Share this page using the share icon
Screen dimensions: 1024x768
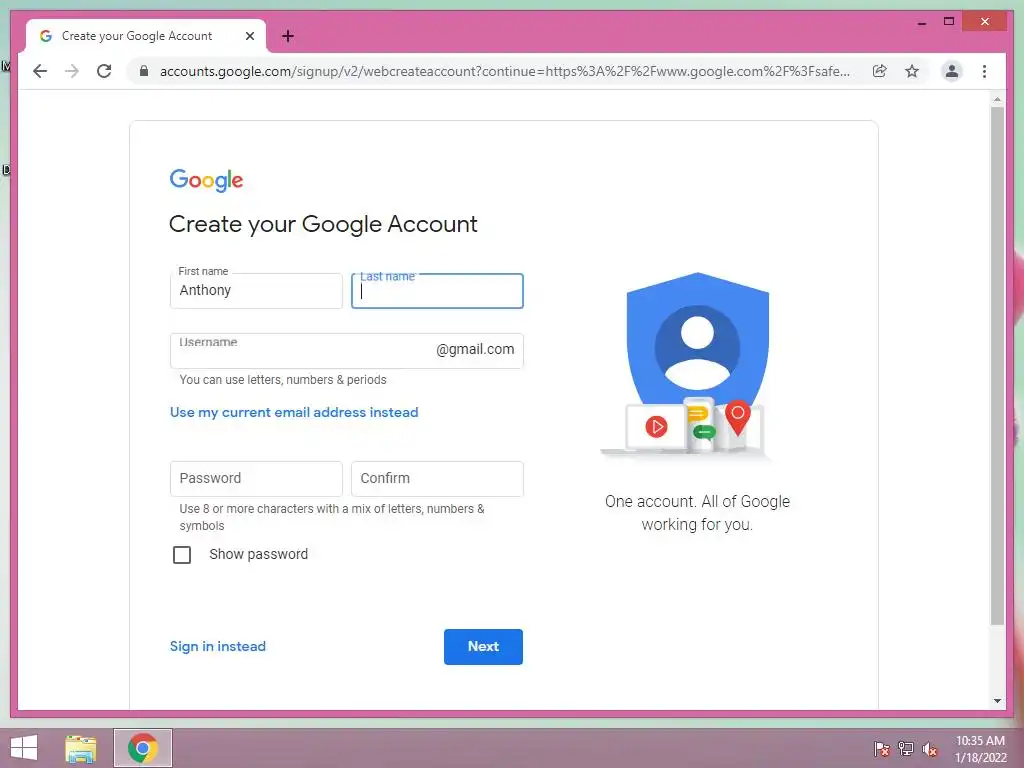(x=880, y=71)
